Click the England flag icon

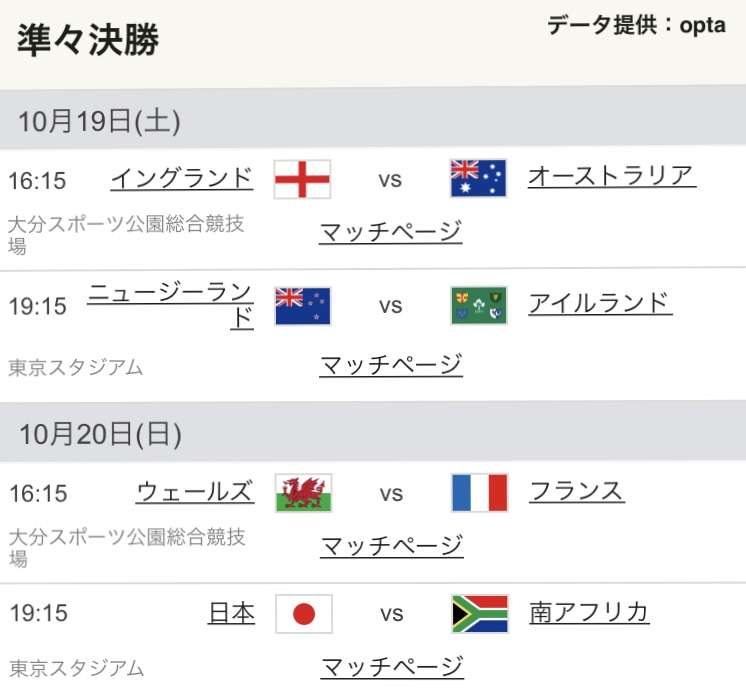pos(302,179)
